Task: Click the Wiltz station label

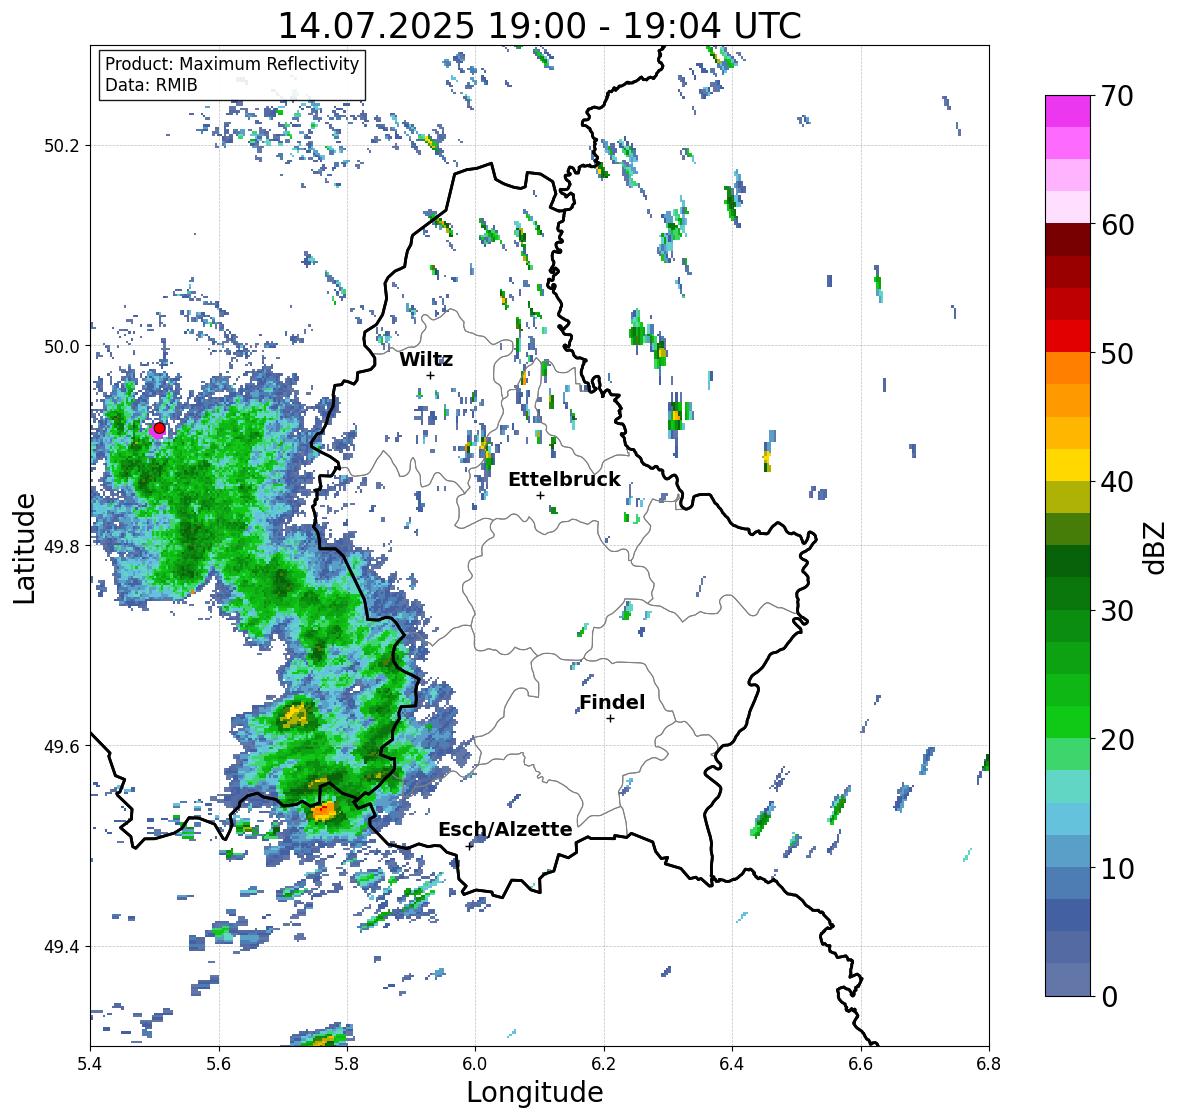Action: click(x=426, y=359)
